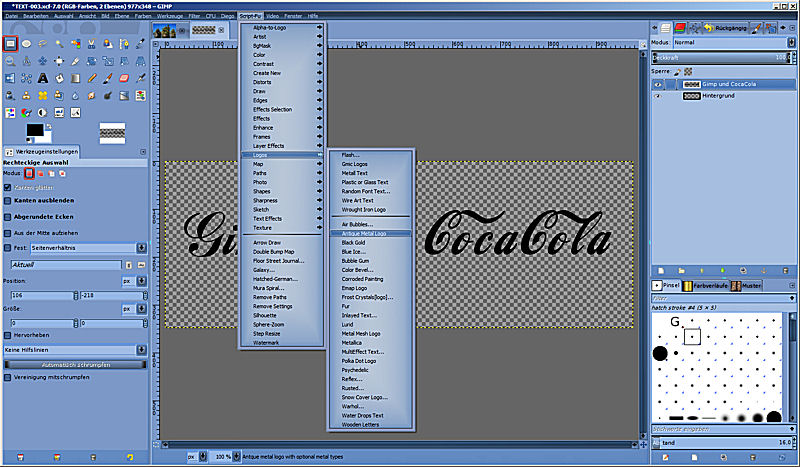Open the Rückgängig undo history tab

pyautogui.click(x=726, y=28)
